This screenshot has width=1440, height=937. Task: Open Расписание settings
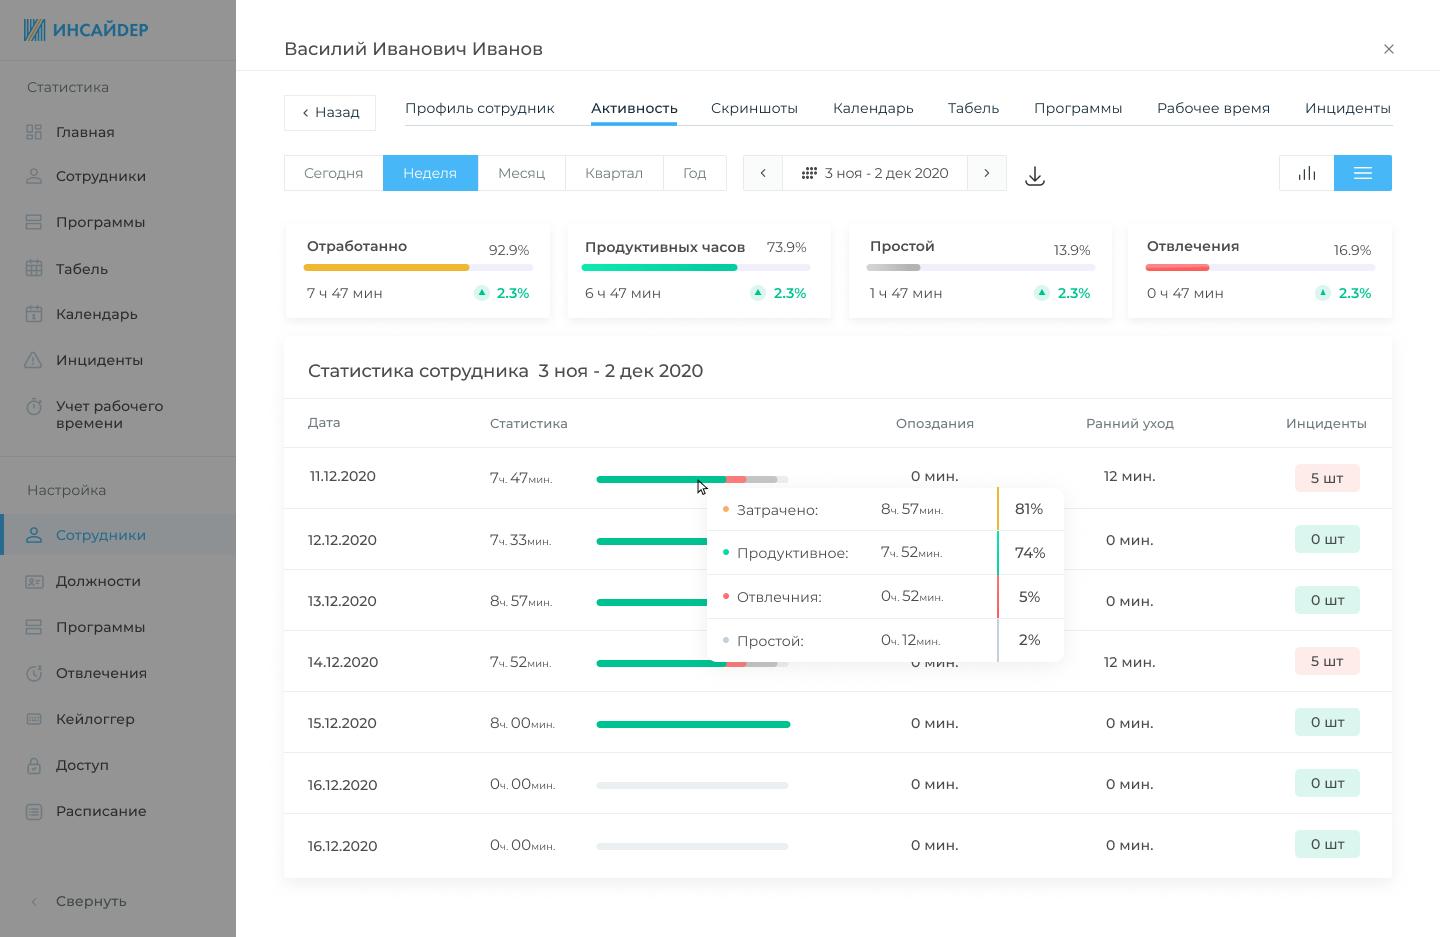tap(101, 811)
